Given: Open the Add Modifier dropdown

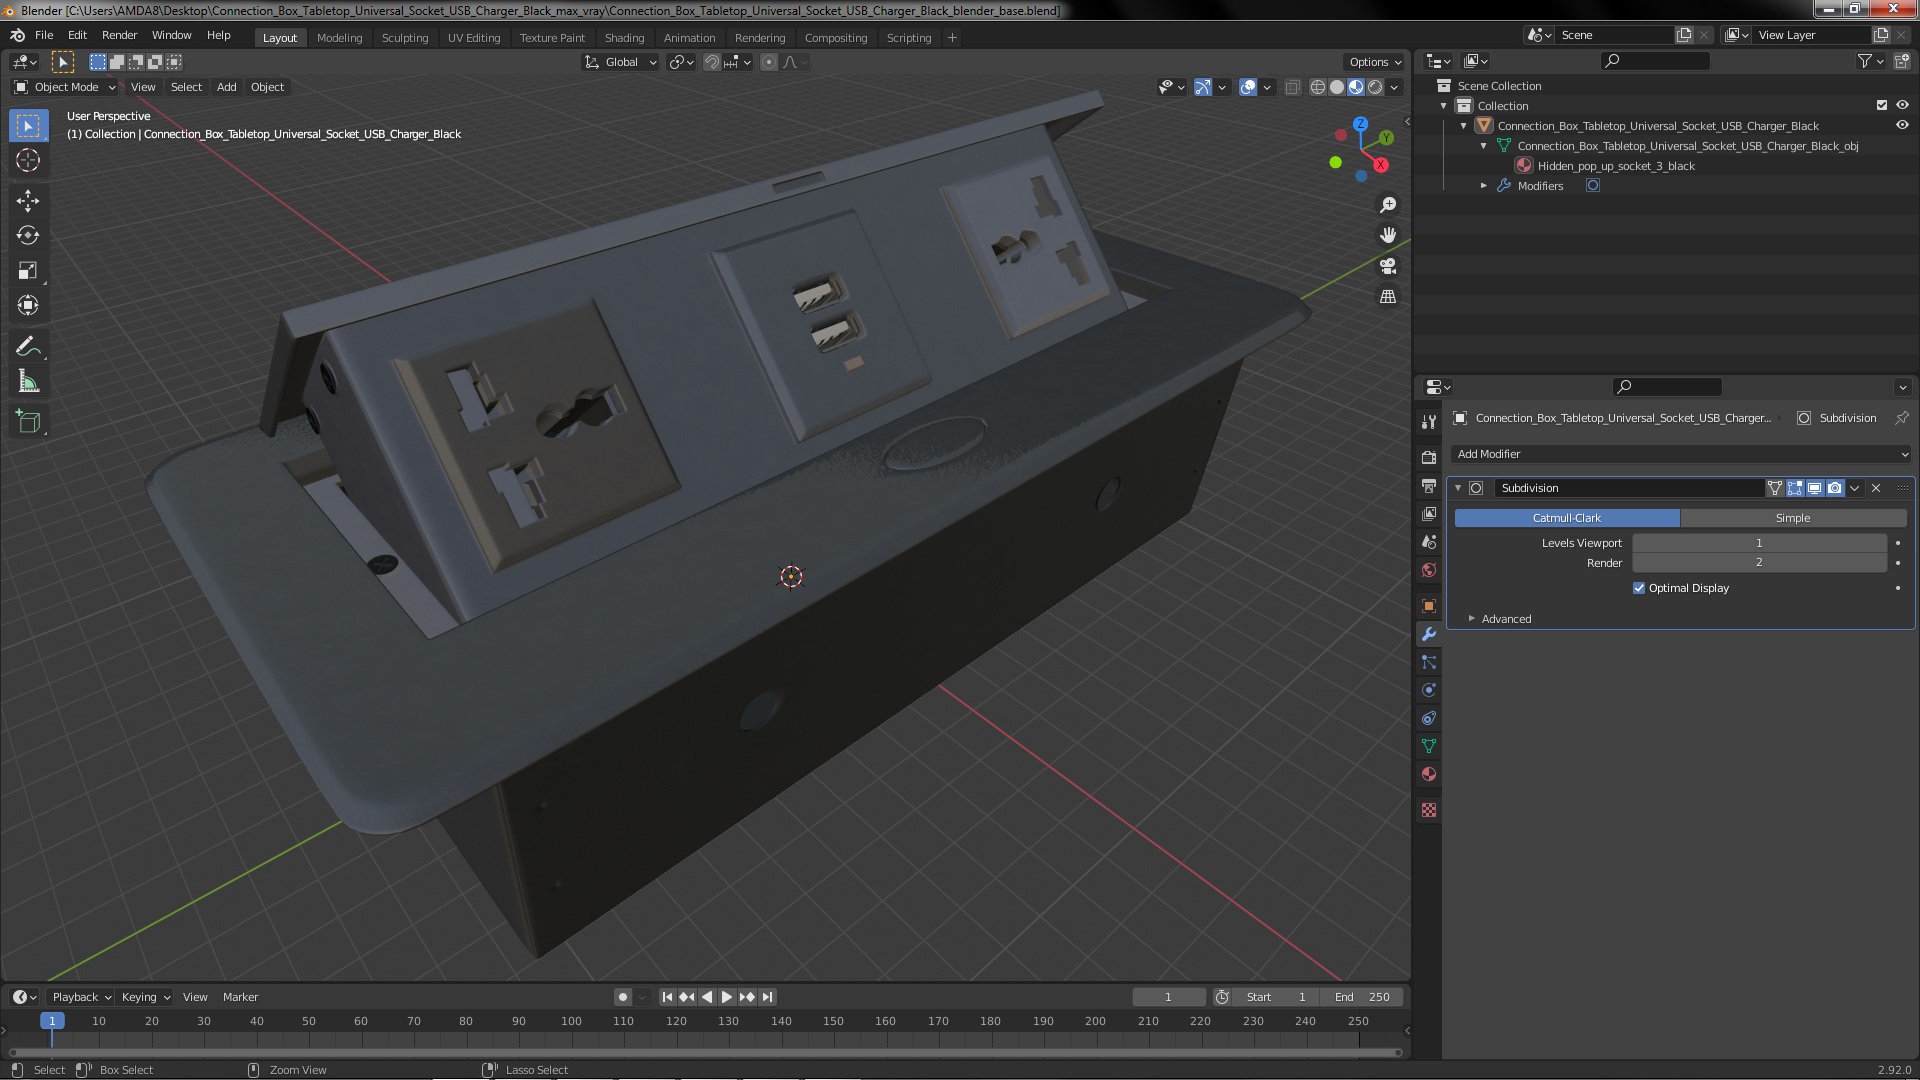Looking at the screenshot, I should click(x=1681, y=454).
